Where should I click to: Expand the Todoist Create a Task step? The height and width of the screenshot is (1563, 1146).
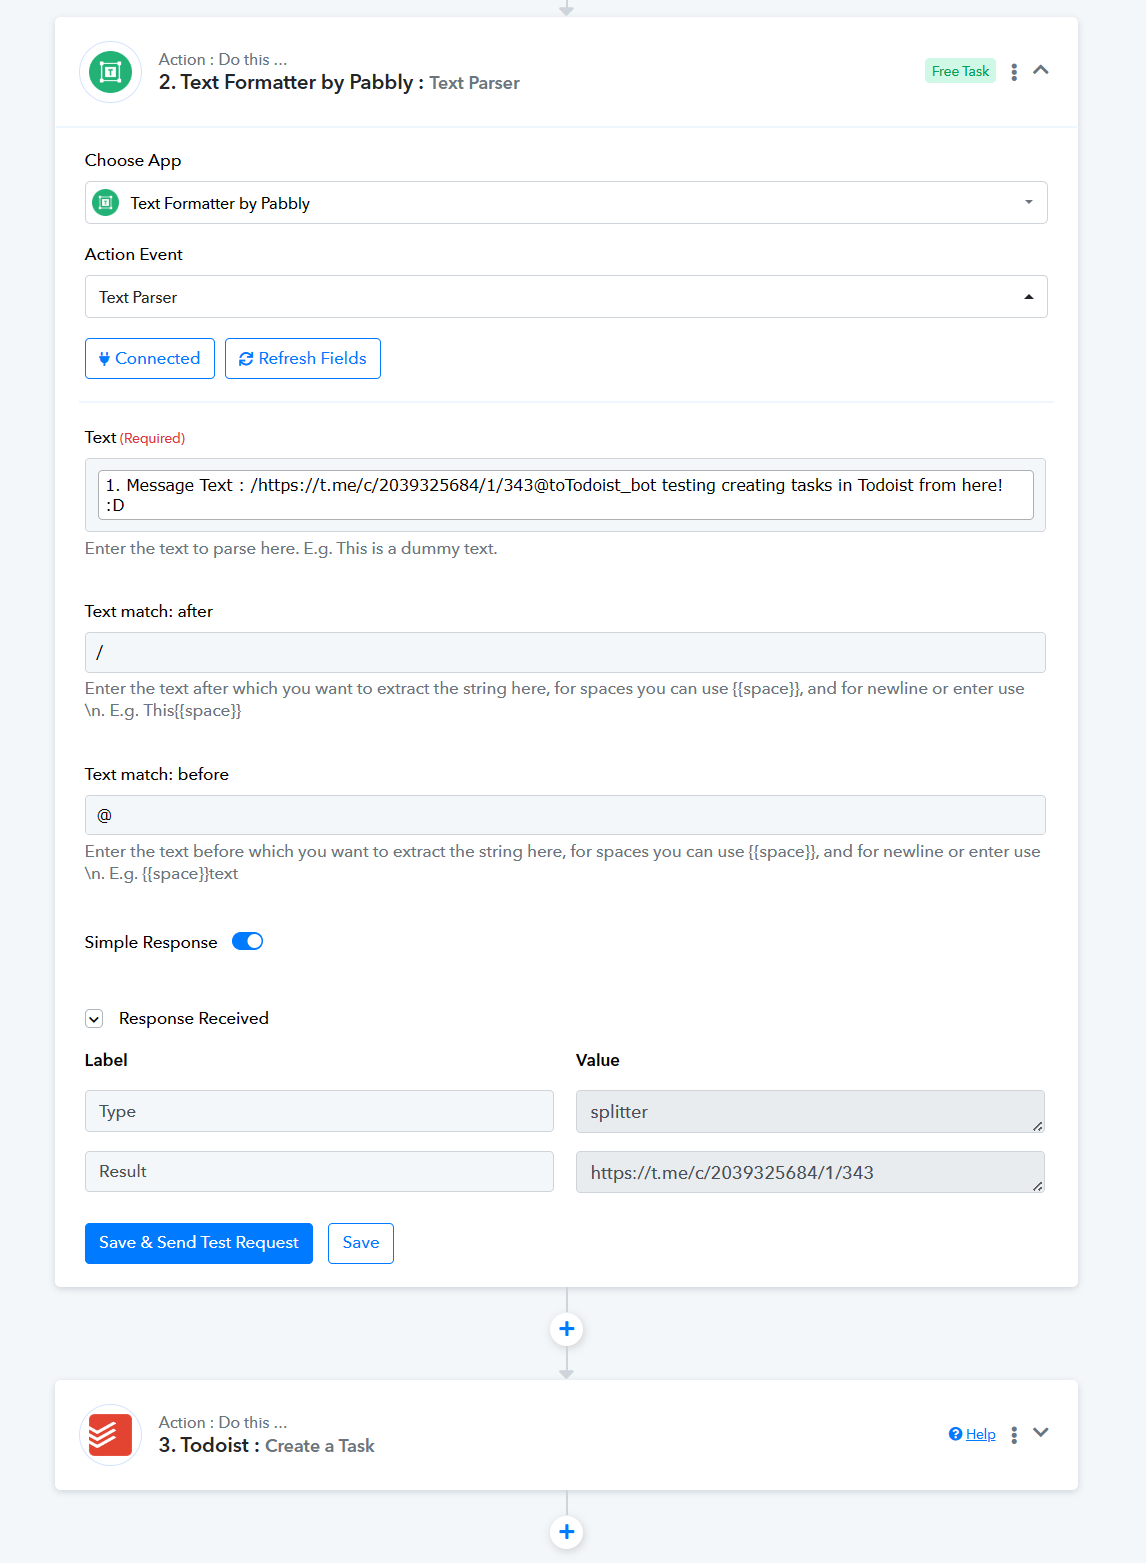[x=1041, y=1433]
